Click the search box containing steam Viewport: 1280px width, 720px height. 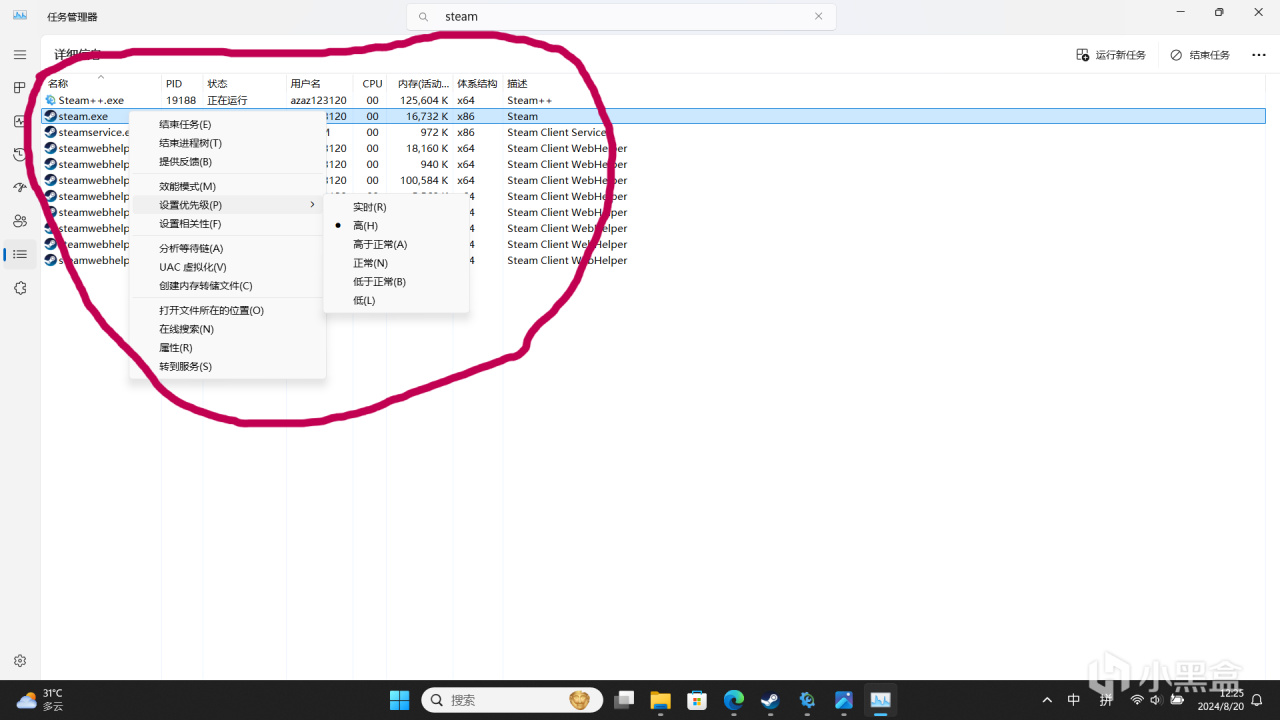point(621,17)
